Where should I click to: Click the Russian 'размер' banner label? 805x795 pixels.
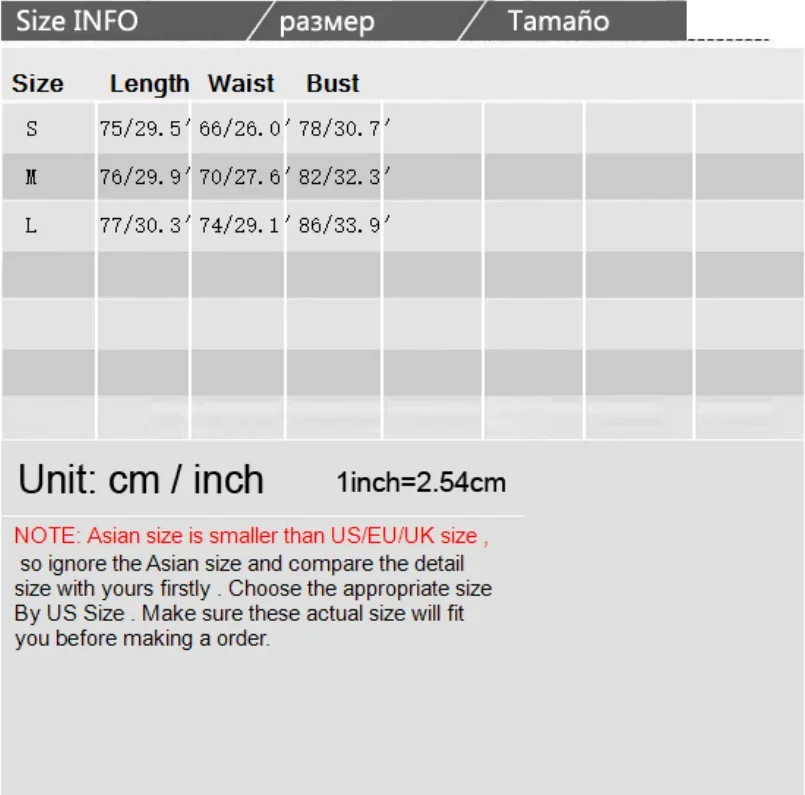(x=327, y=23)
